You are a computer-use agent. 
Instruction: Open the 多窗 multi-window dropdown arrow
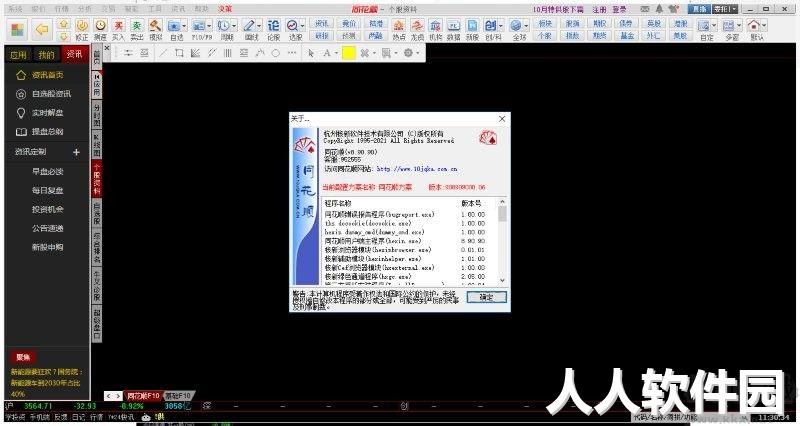tap(739, 25)
